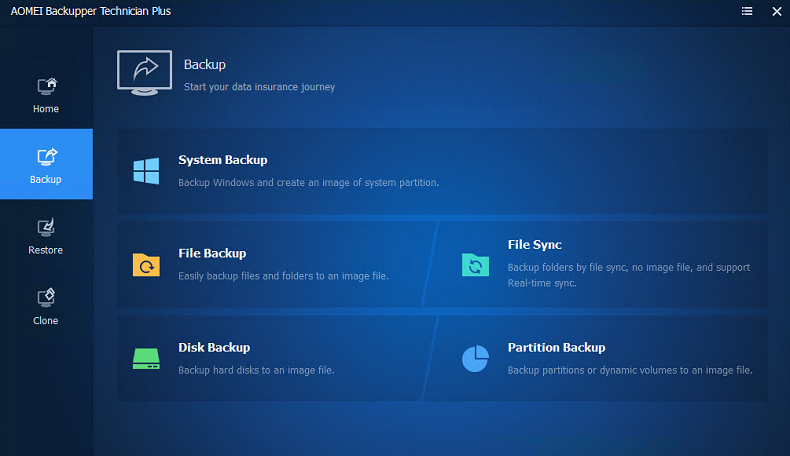Click the AOMEI Backupper Technician Plus title
This screenshot has height=456, width=790.
tap(91, 11)
